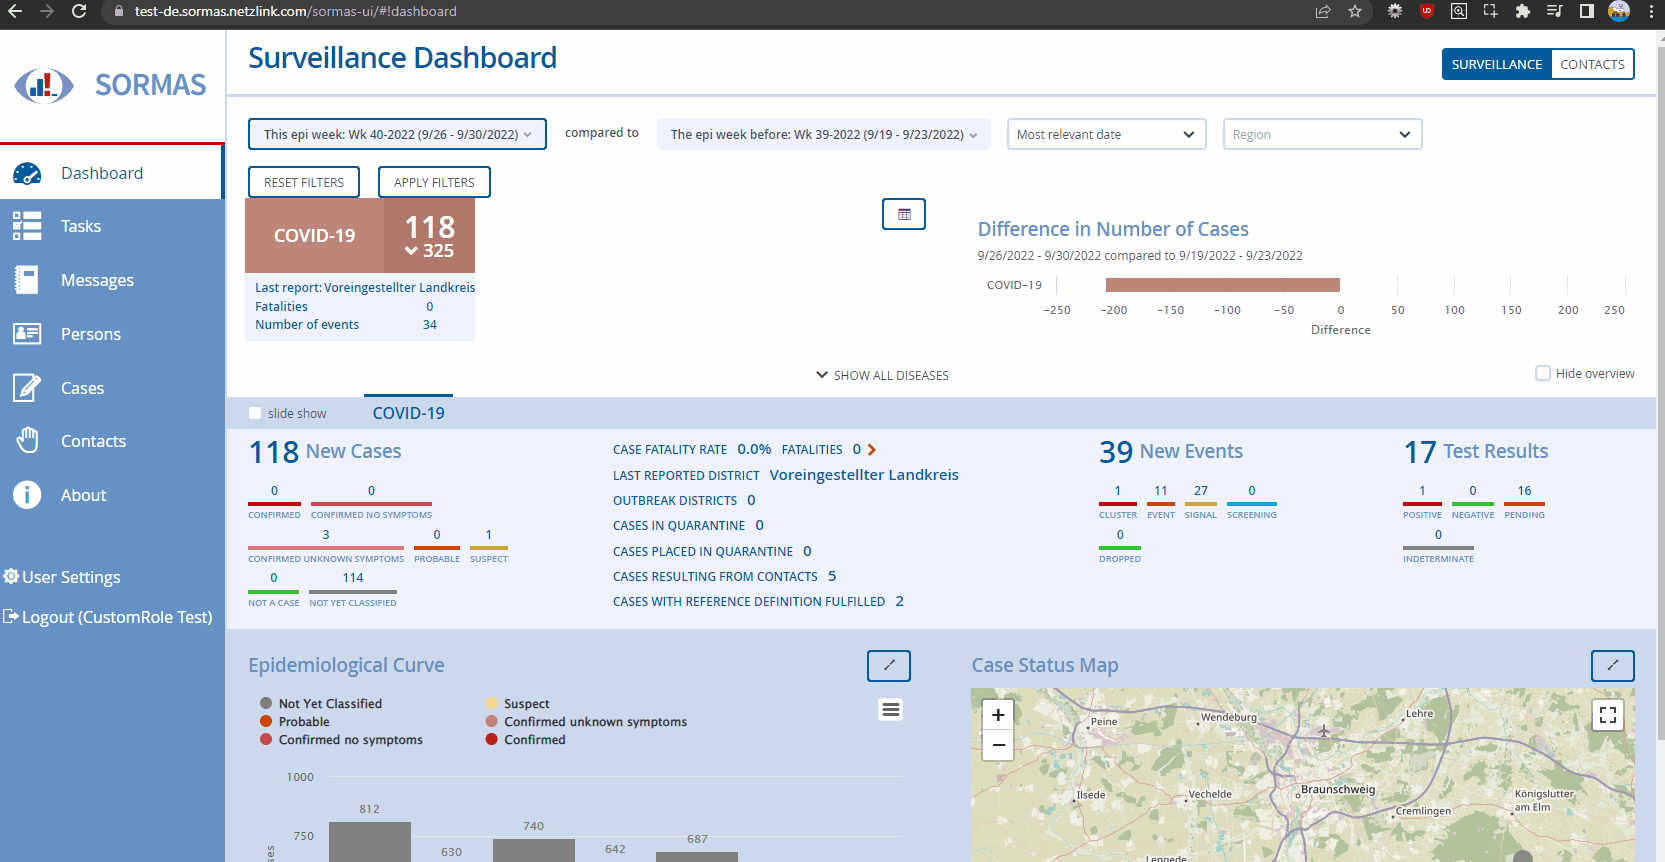The width and height of the screenshot is (1665, 862).
Task: Open Persons card icon in sidebar
Action: pyautogui.click(x=27, y=334)
